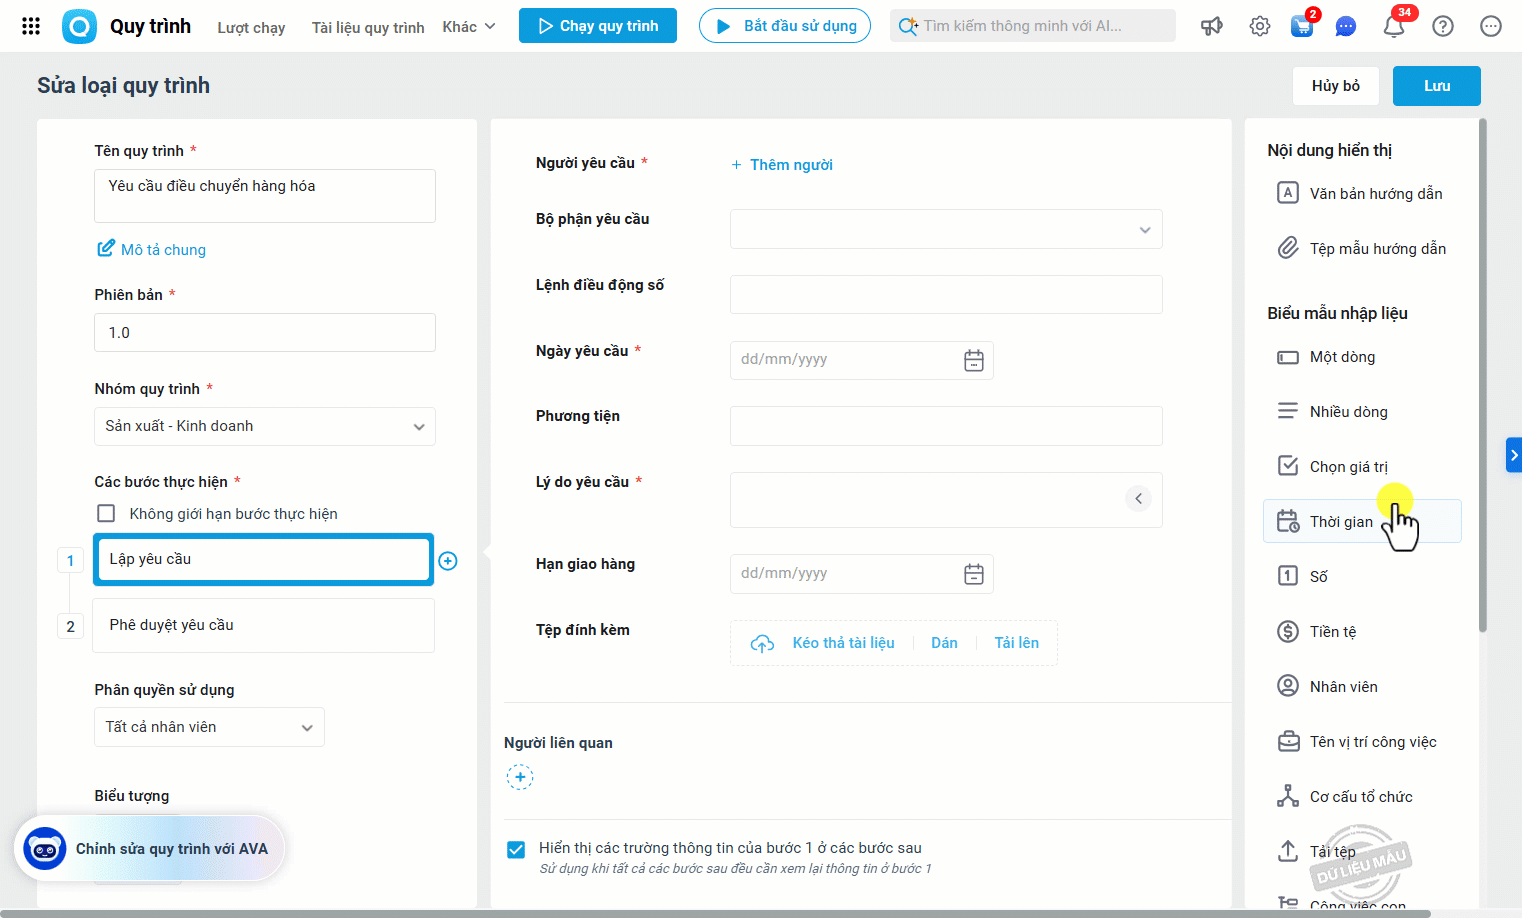Expand the Nhóm quy trình dropdown
Image resolution: width=1522 pixels, height=918 pixels.
(x=265, y=426)
